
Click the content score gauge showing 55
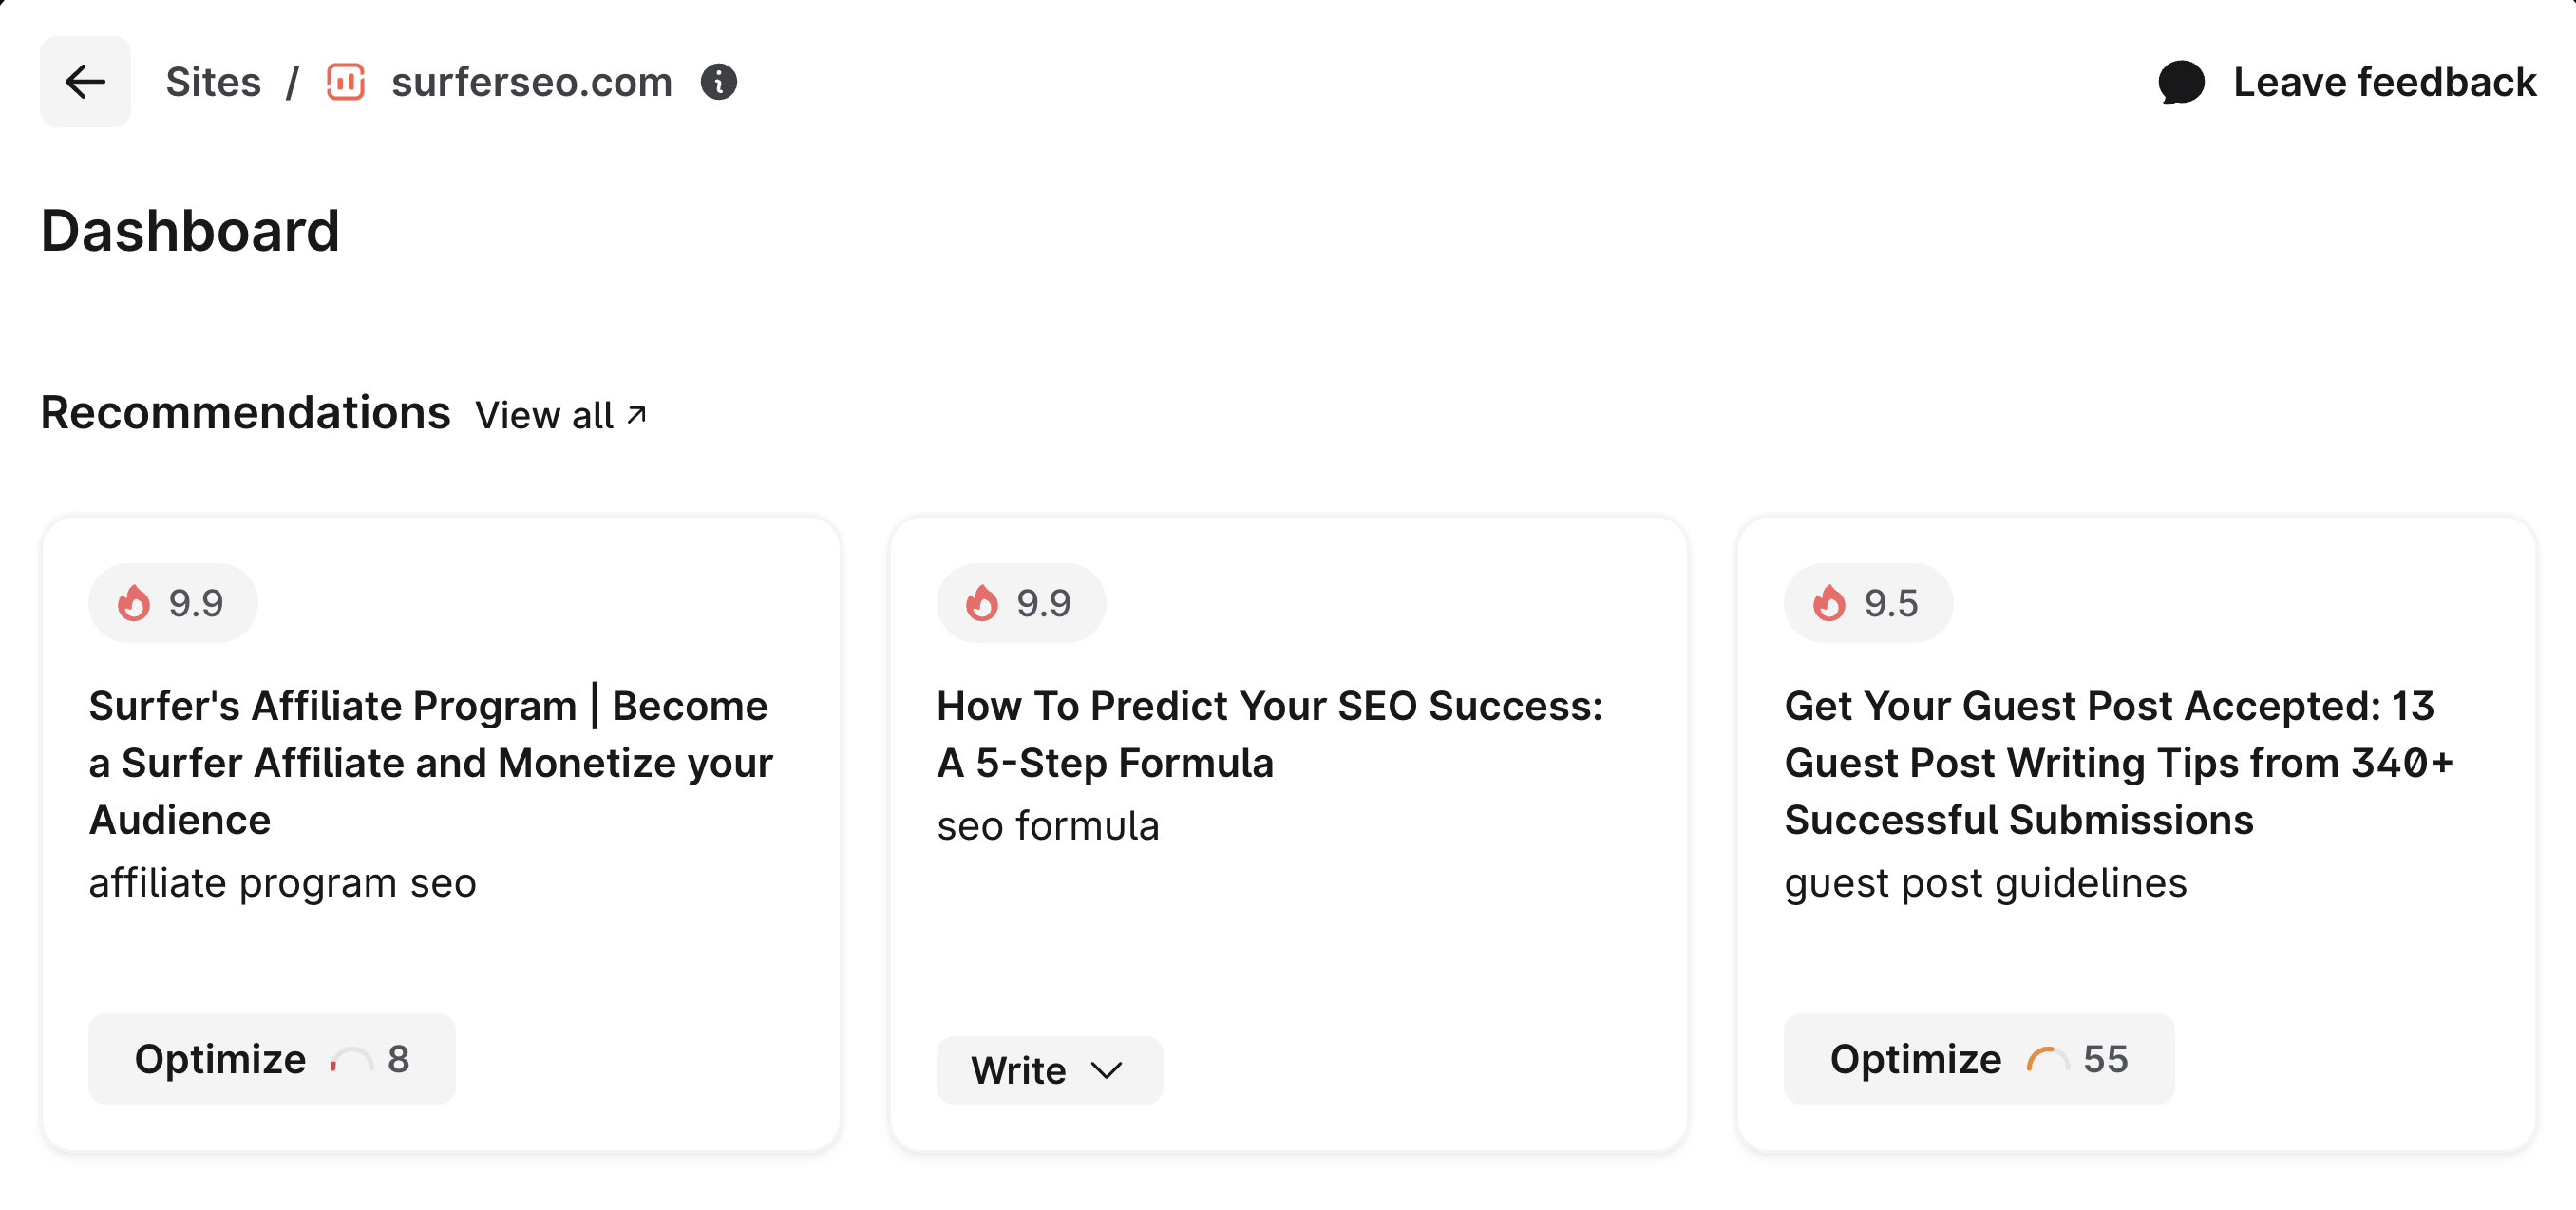(2047, 1060)
